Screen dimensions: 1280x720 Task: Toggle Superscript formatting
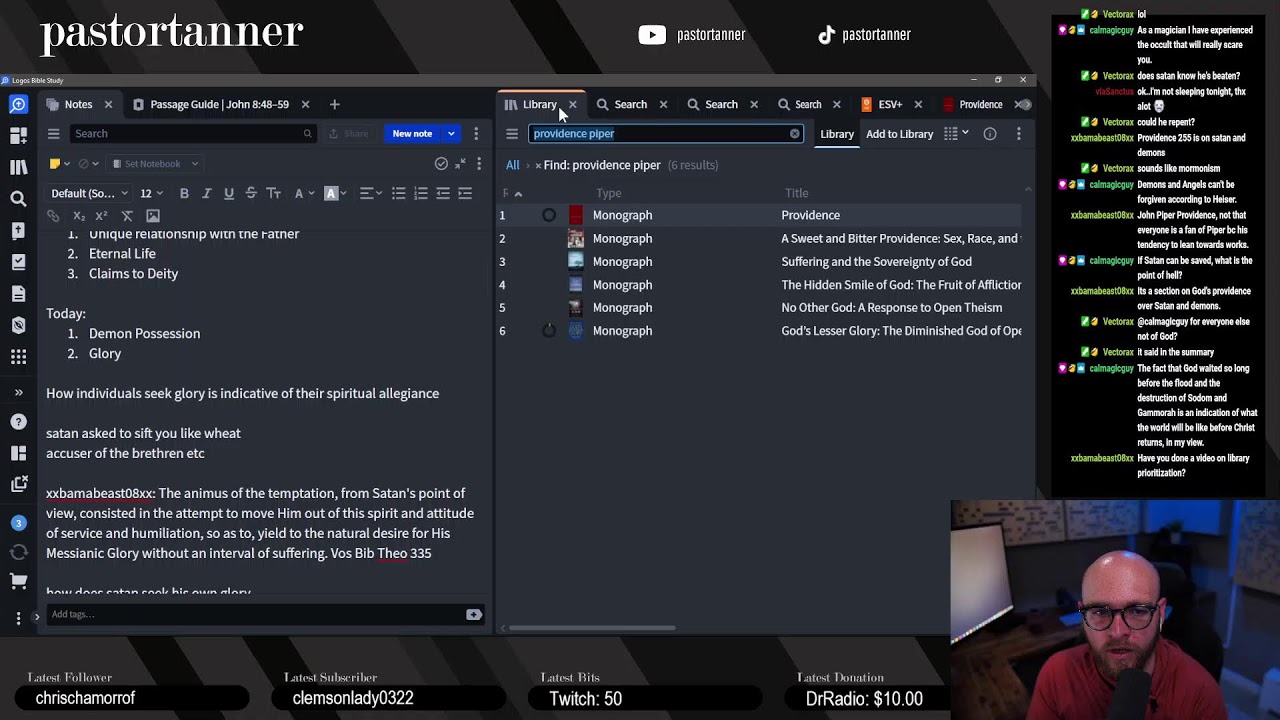101,216
